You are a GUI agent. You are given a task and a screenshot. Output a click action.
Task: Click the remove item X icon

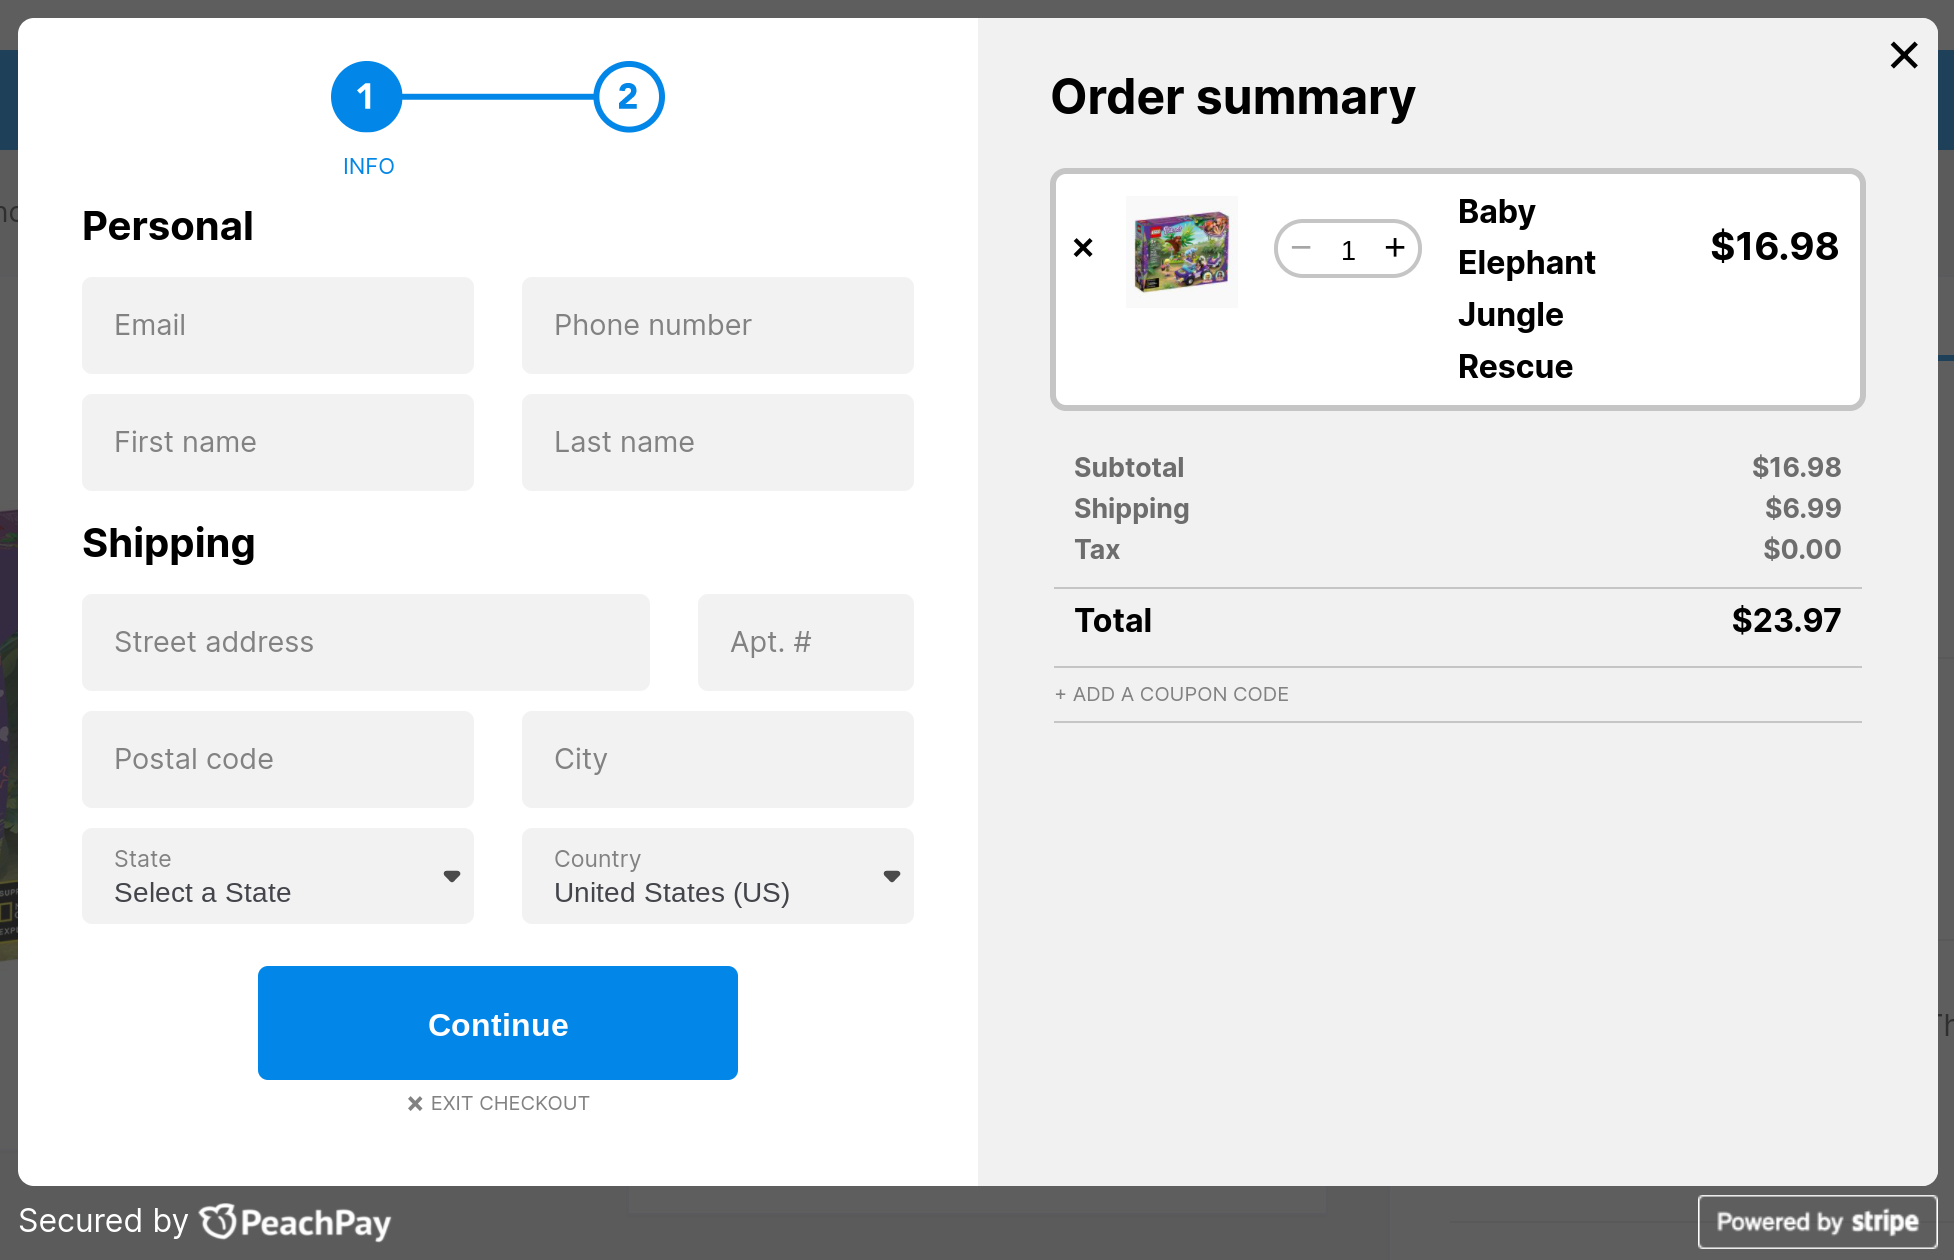pyautogui.click(x=1082, y=248)
